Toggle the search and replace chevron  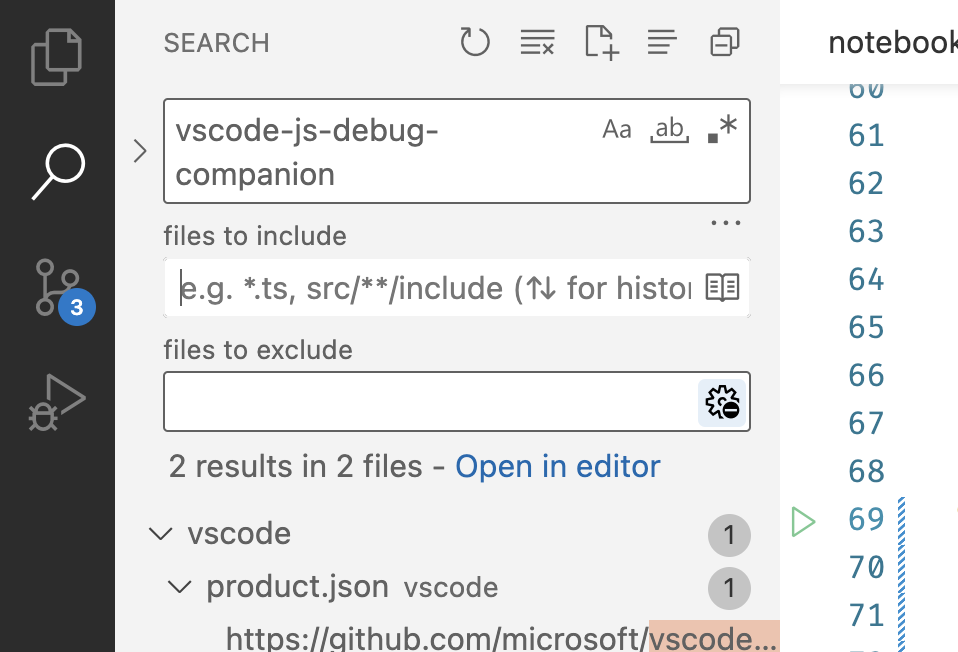139,151
